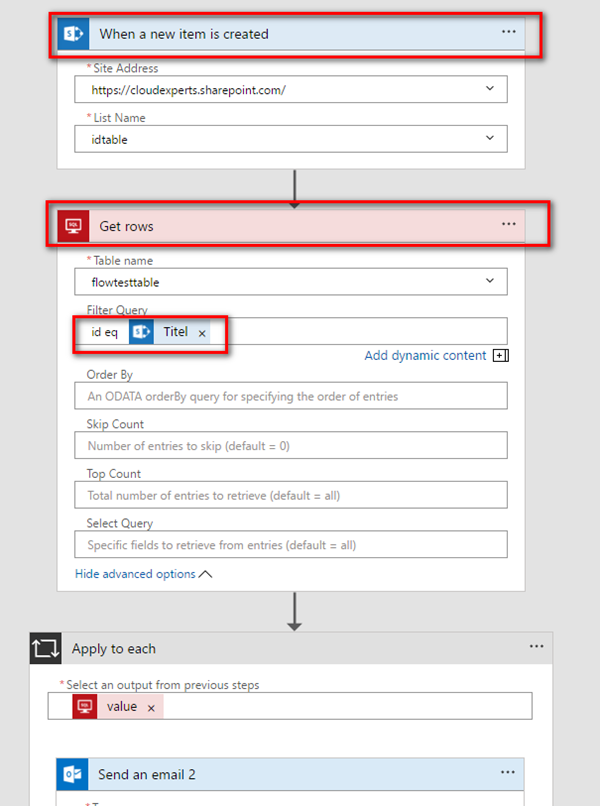This screenshot has width=600, height=806.
Task: Click the SQL Get rows icon
Action: click(72, 226)
